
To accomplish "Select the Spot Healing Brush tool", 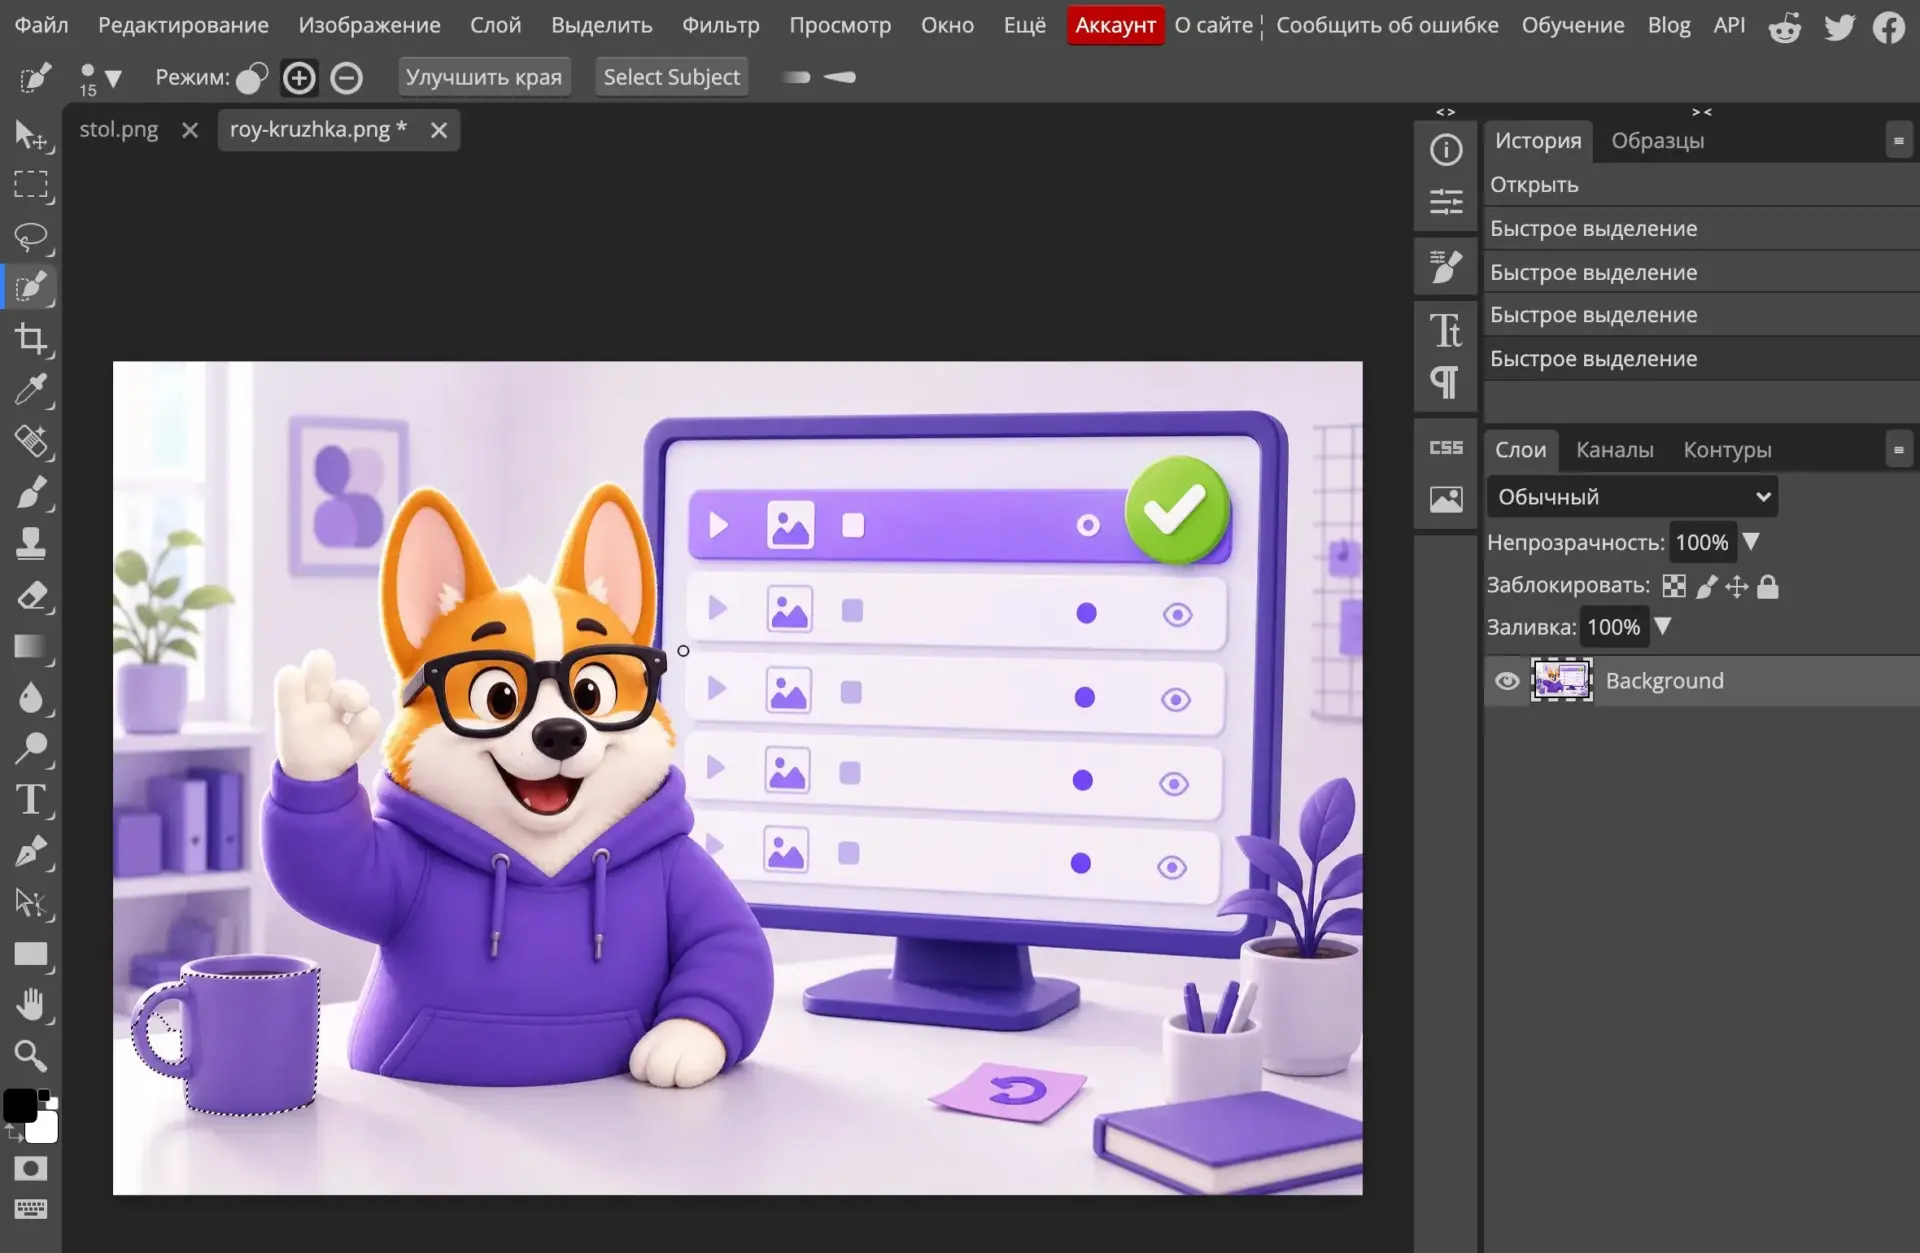I will [x=31, y=441].
